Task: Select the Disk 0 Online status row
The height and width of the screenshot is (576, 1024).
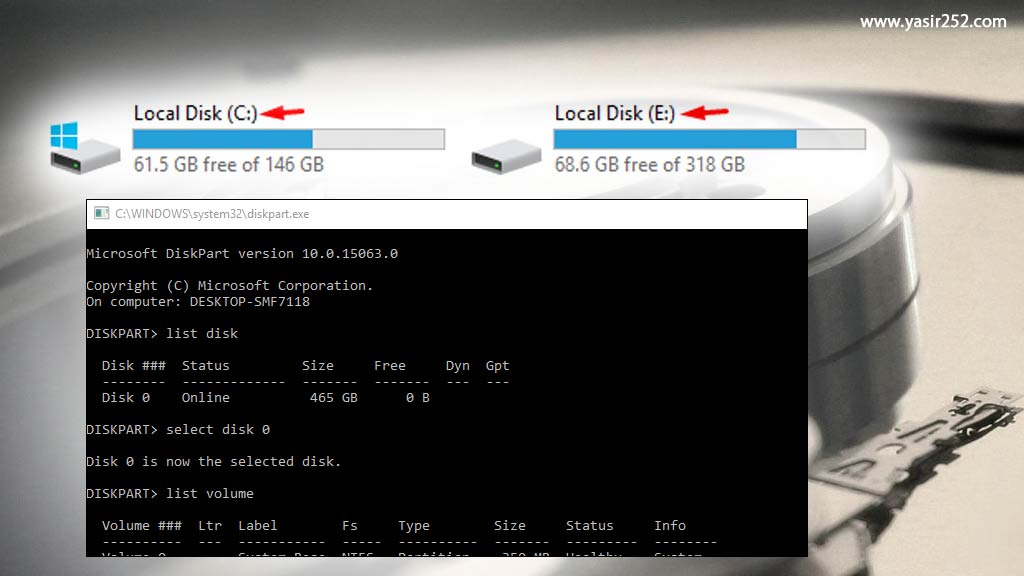Action: pyautogui.click(x=200, y=397)
